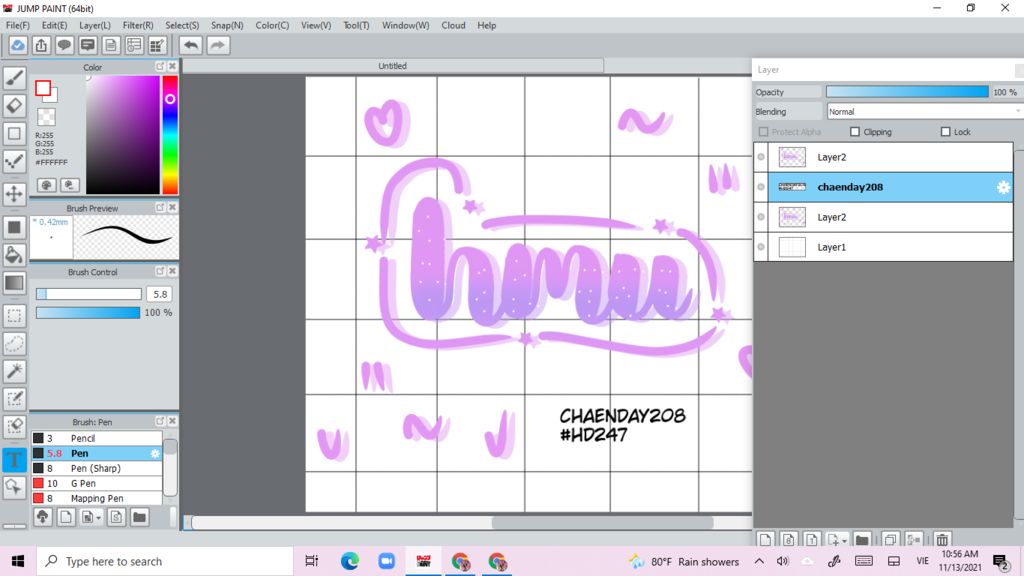Activate the Move tool

click(x=14, y=194)
